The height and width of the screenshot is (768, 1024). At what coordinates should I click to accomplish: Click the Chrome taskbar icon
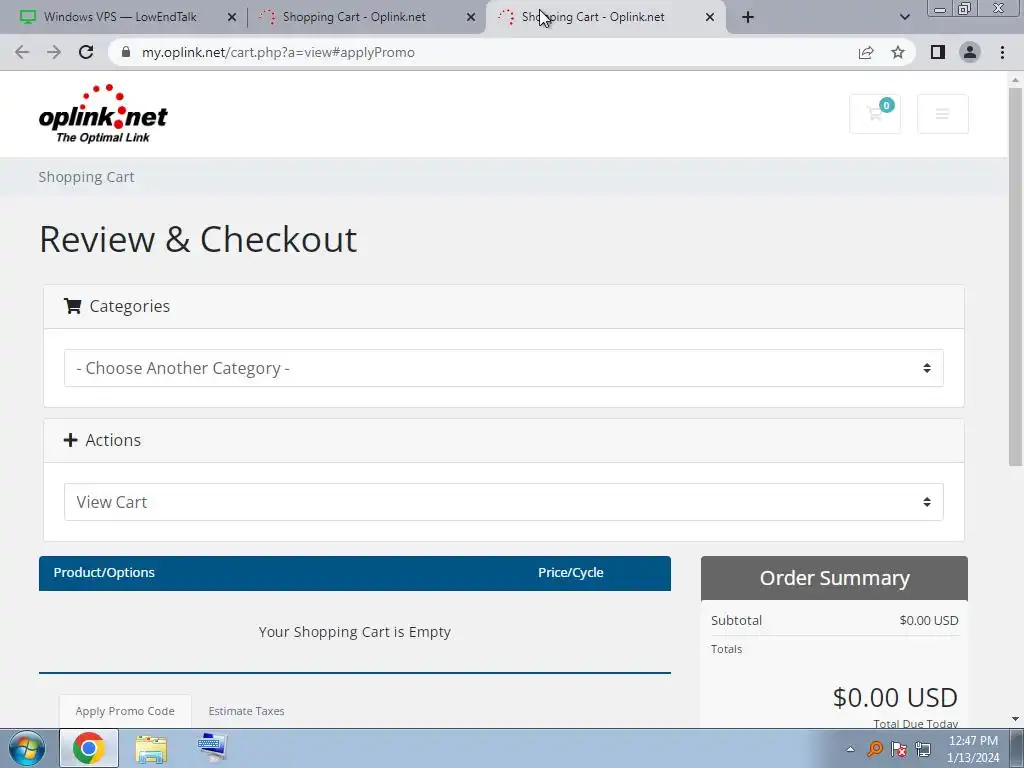tap(89, 748)
